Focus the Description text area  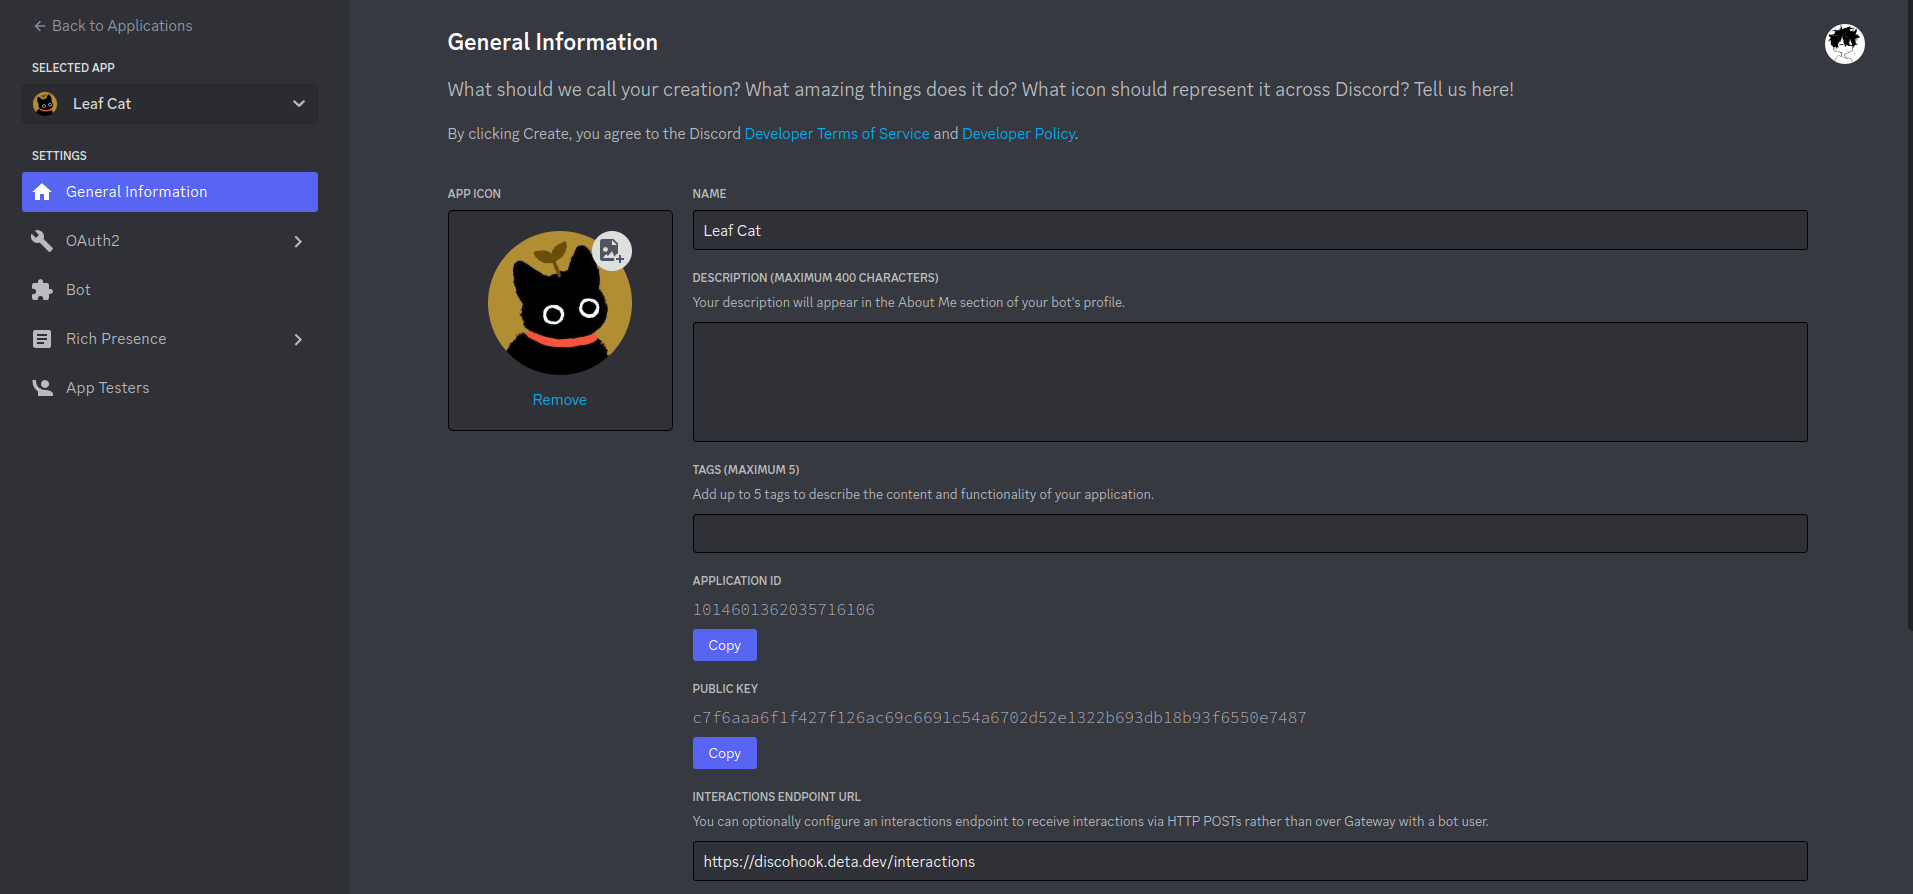[1250, 382]
